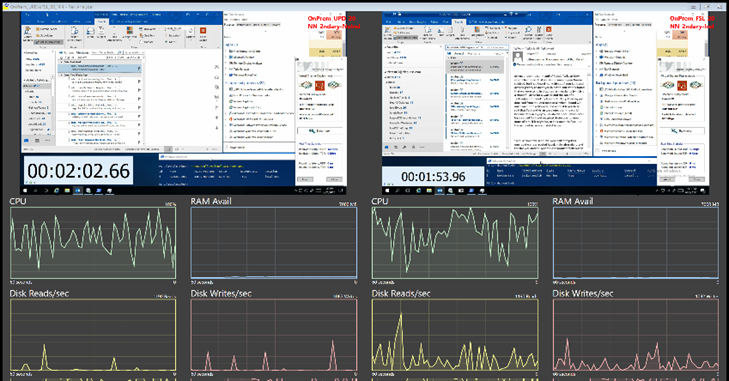Click the orange Office icon in the OnPrem_FSL popup panel
The height and width of the screenshot is (381, 729).
(682, 85)
